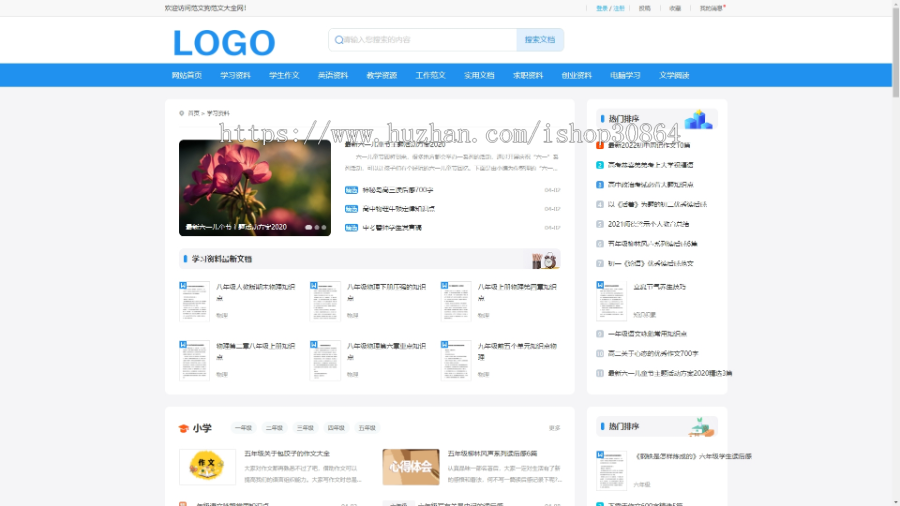Open 文学阅读 navigation item
Screen dimensions: 900x506
point(674,75)
